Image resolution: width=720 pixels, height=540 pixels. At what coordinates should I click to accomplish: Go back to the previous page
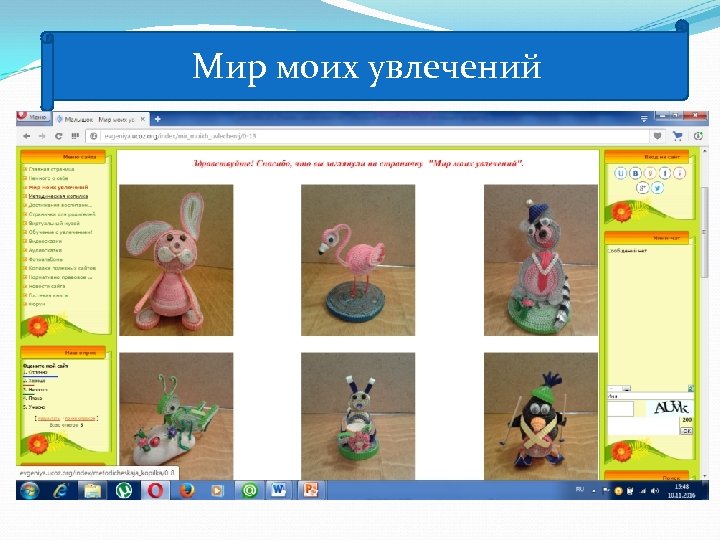point(27,136)
